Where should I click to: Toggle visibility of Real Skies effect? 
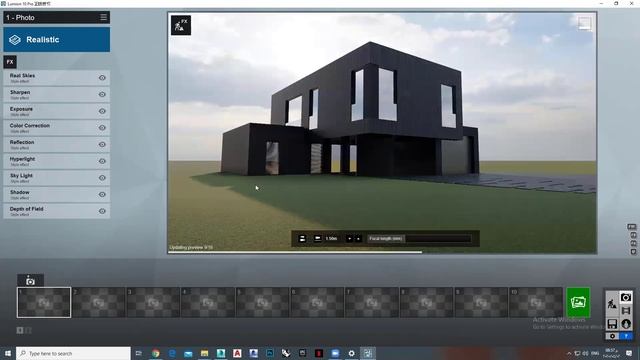click(102, 78)
